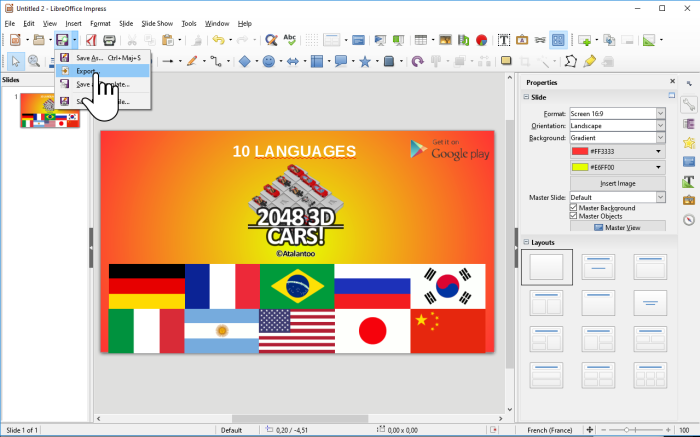The image size is (700, 437).
Task: Click the 10 LANGUAGES title text
Action: click(294, 151)
